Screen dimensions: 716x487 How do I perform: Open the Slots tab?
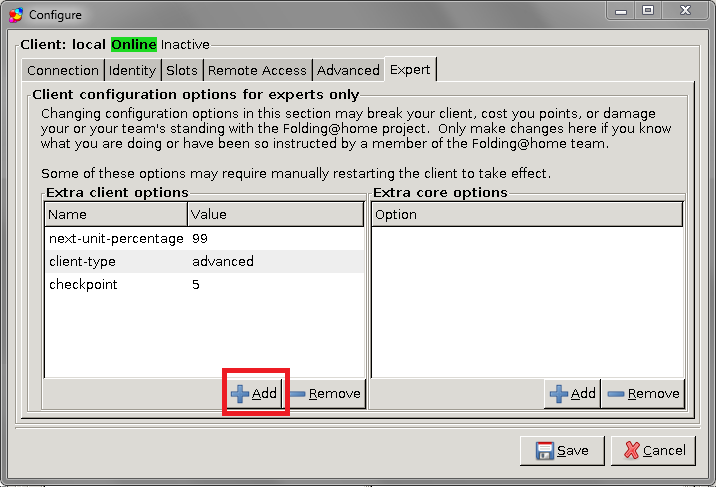coord(182,70)
